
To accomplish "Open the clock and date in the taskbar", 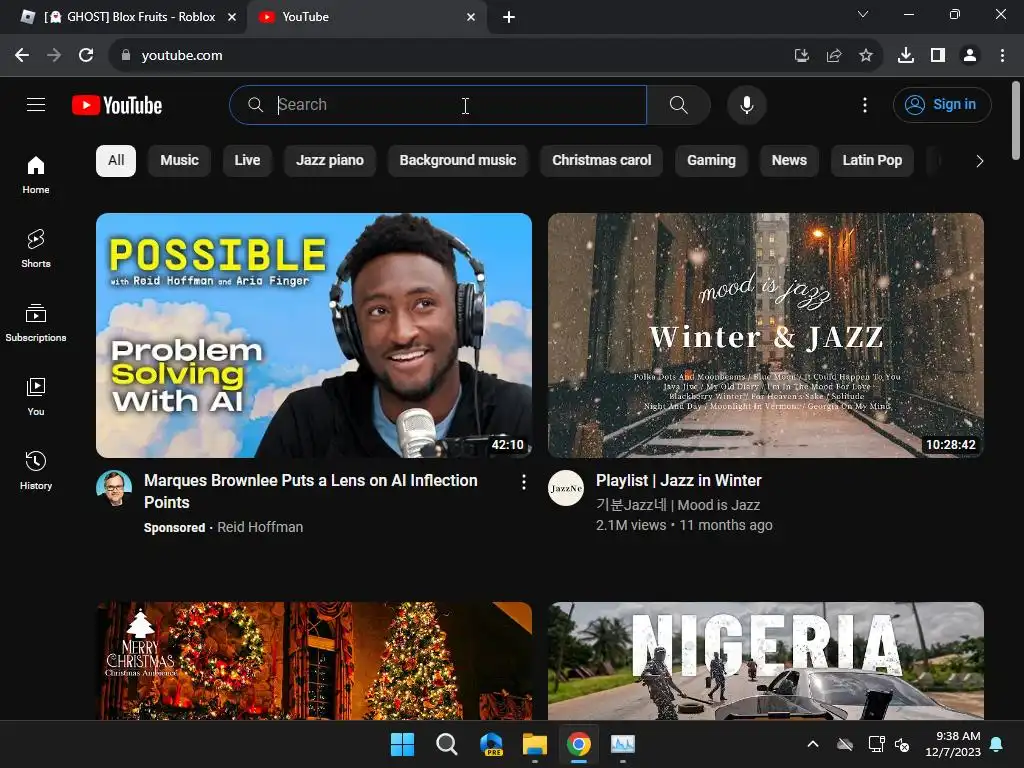I will coord(953,744).
